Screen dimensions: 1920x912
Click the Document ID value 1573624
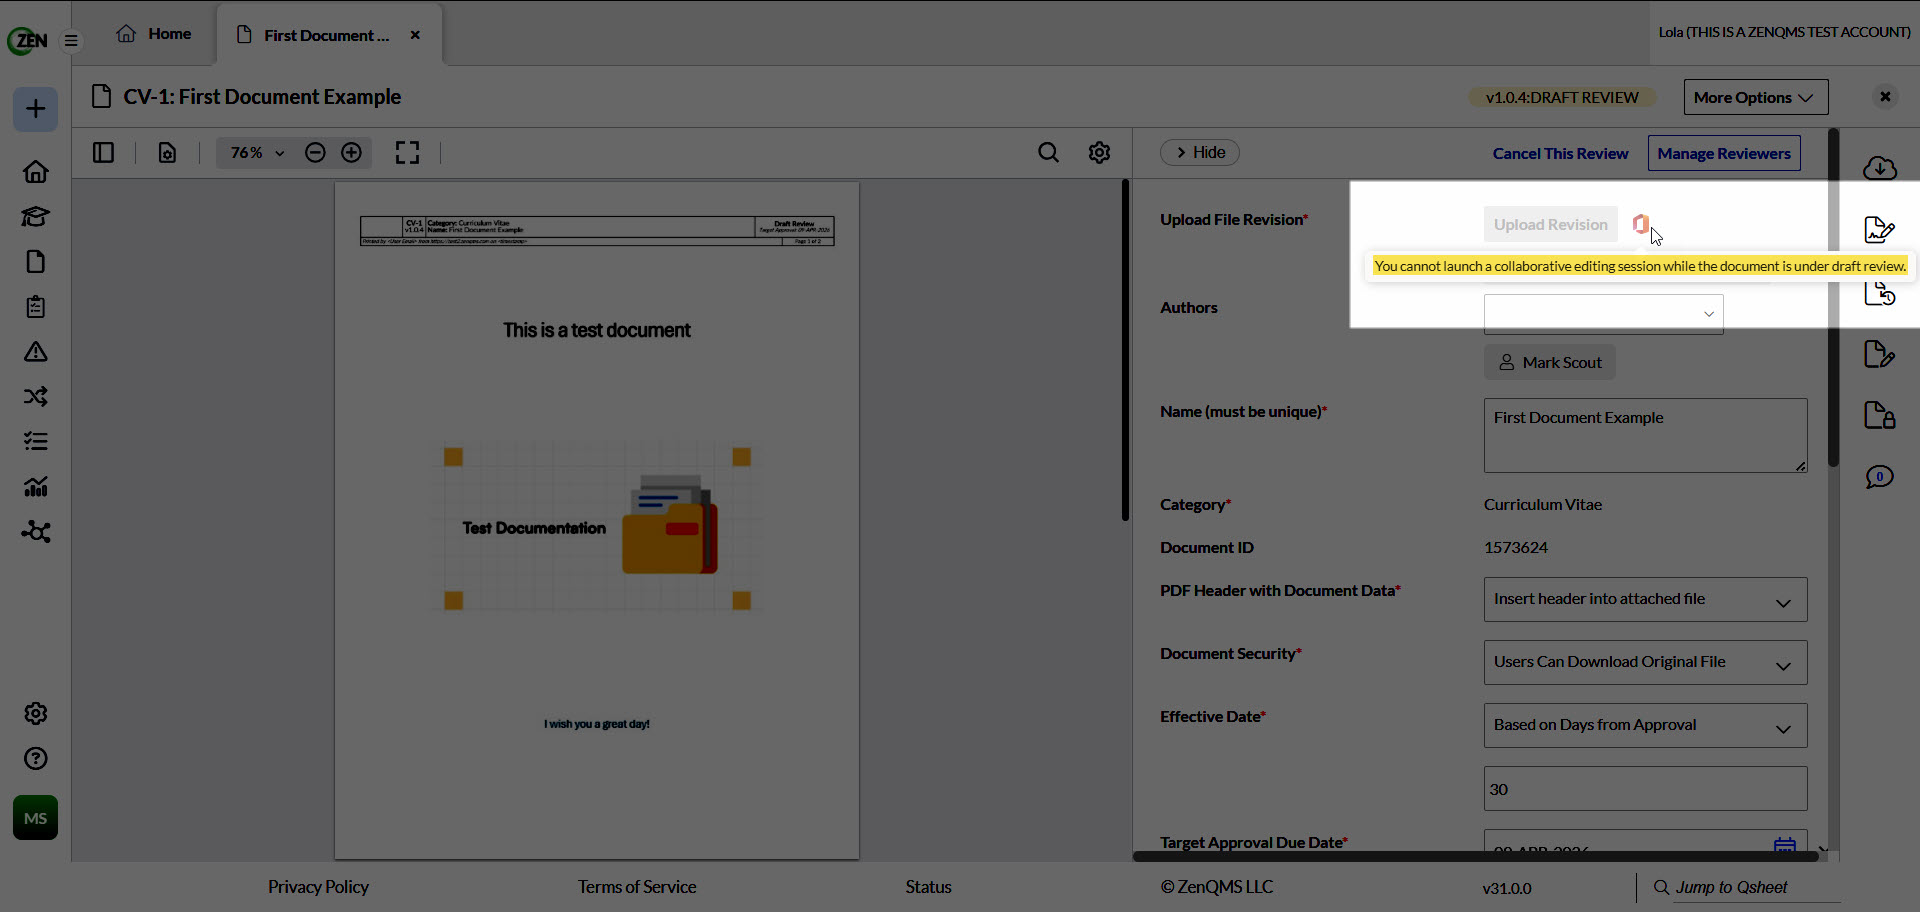click(1515, 547)
